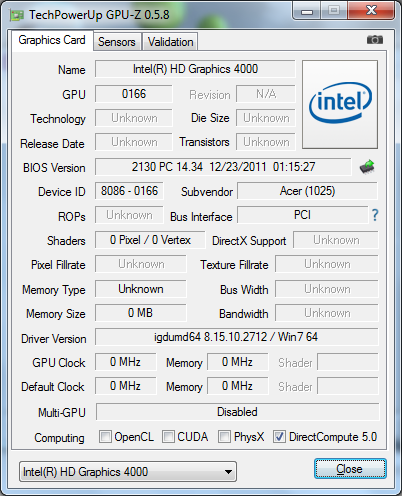Enable the OpenCL checkbox
The width and height of the screenshot is (402, 496).
pos(105,436)
